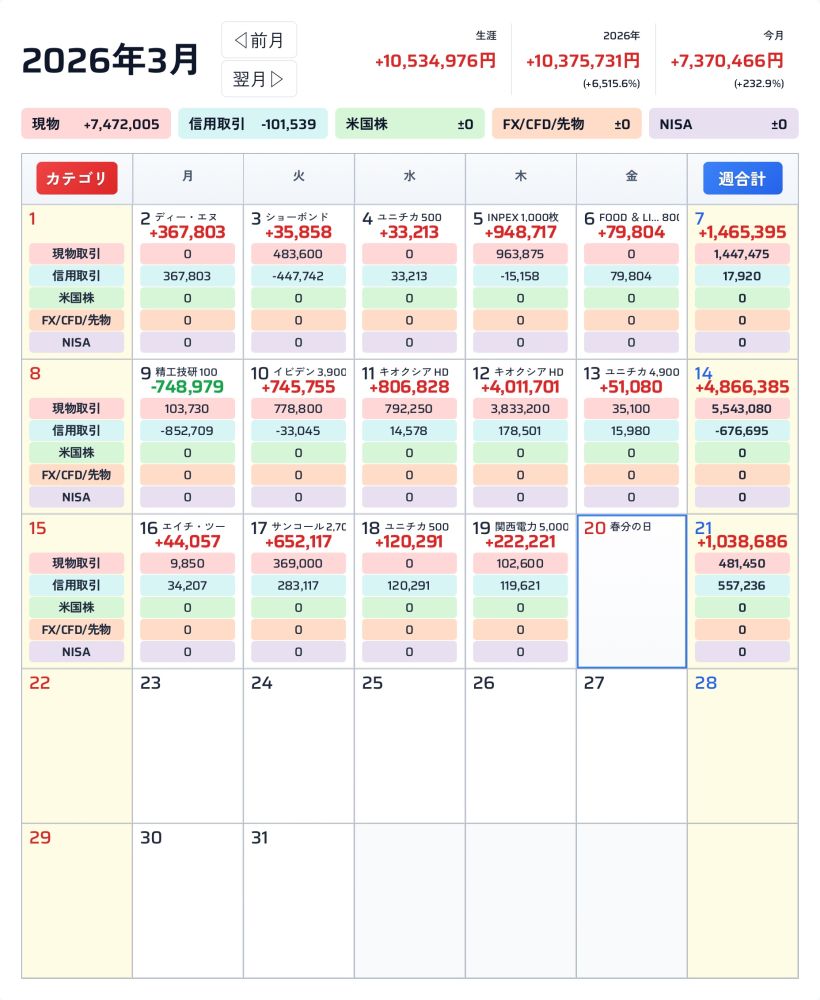820x1000 pixels.
Task: Click NISA label in third week
Action: point(77,652)
